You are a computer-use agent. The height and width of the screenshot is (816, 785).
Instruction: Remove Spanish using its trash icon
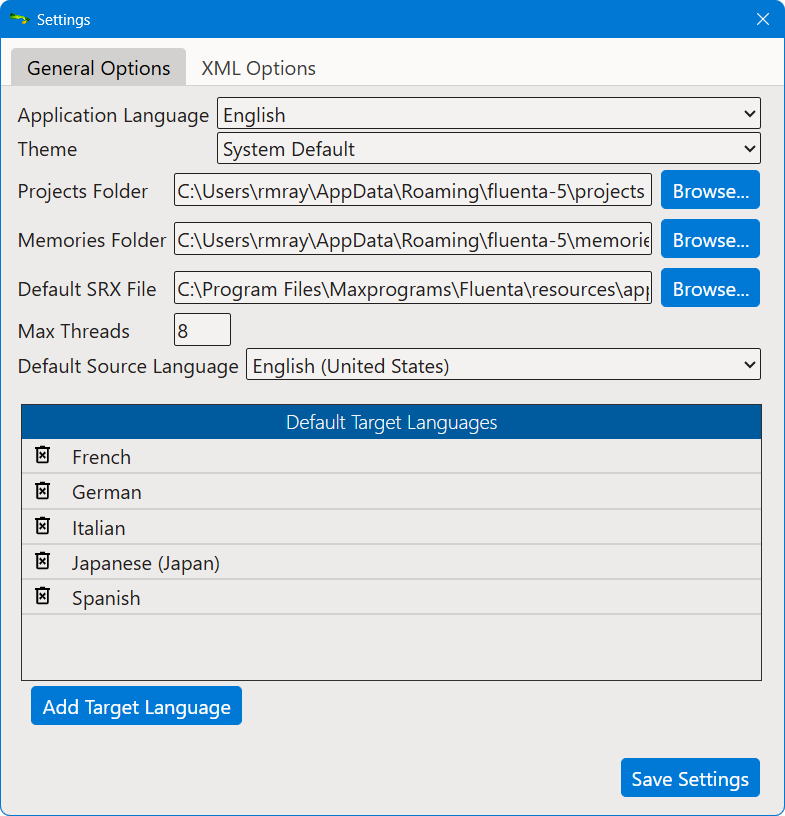43,595
